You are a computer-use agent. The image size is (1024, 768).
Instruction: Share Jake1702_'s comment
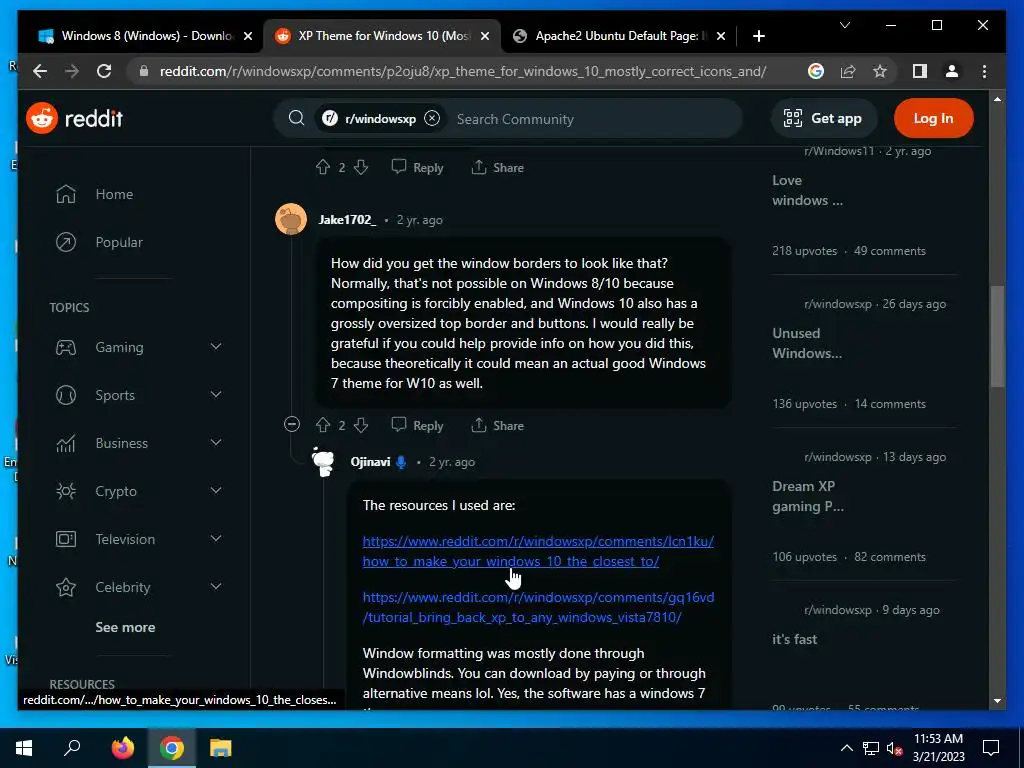coord(498,425)
